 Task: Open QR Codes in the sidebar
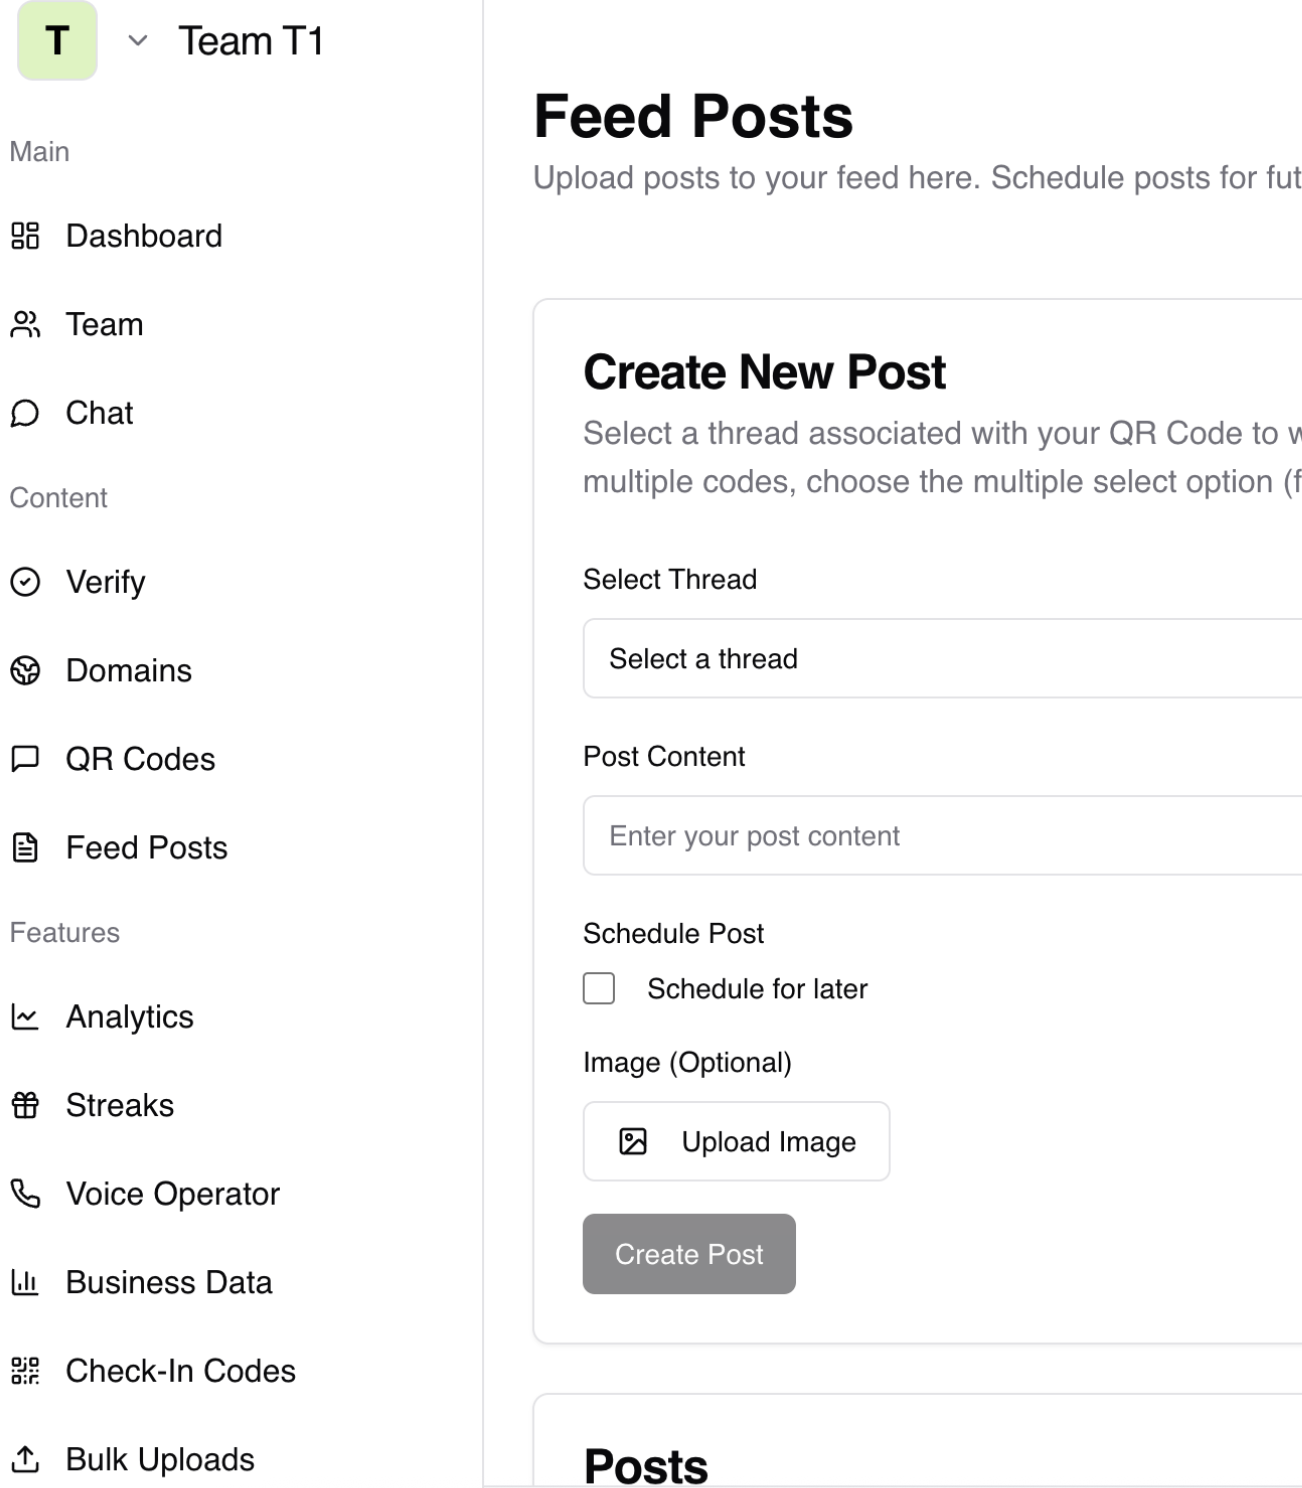(140, 759)
